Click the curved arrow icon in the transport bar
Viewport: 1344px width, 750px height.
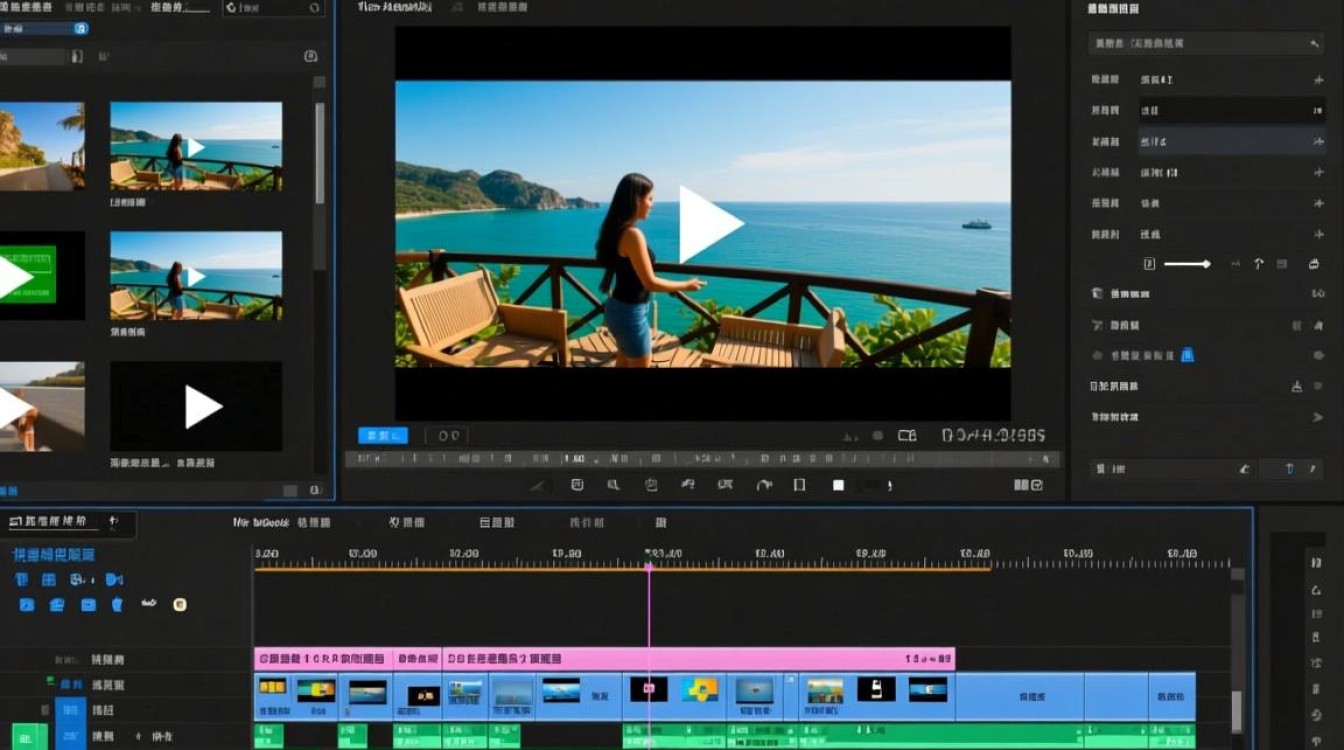[x=764, y=485]
